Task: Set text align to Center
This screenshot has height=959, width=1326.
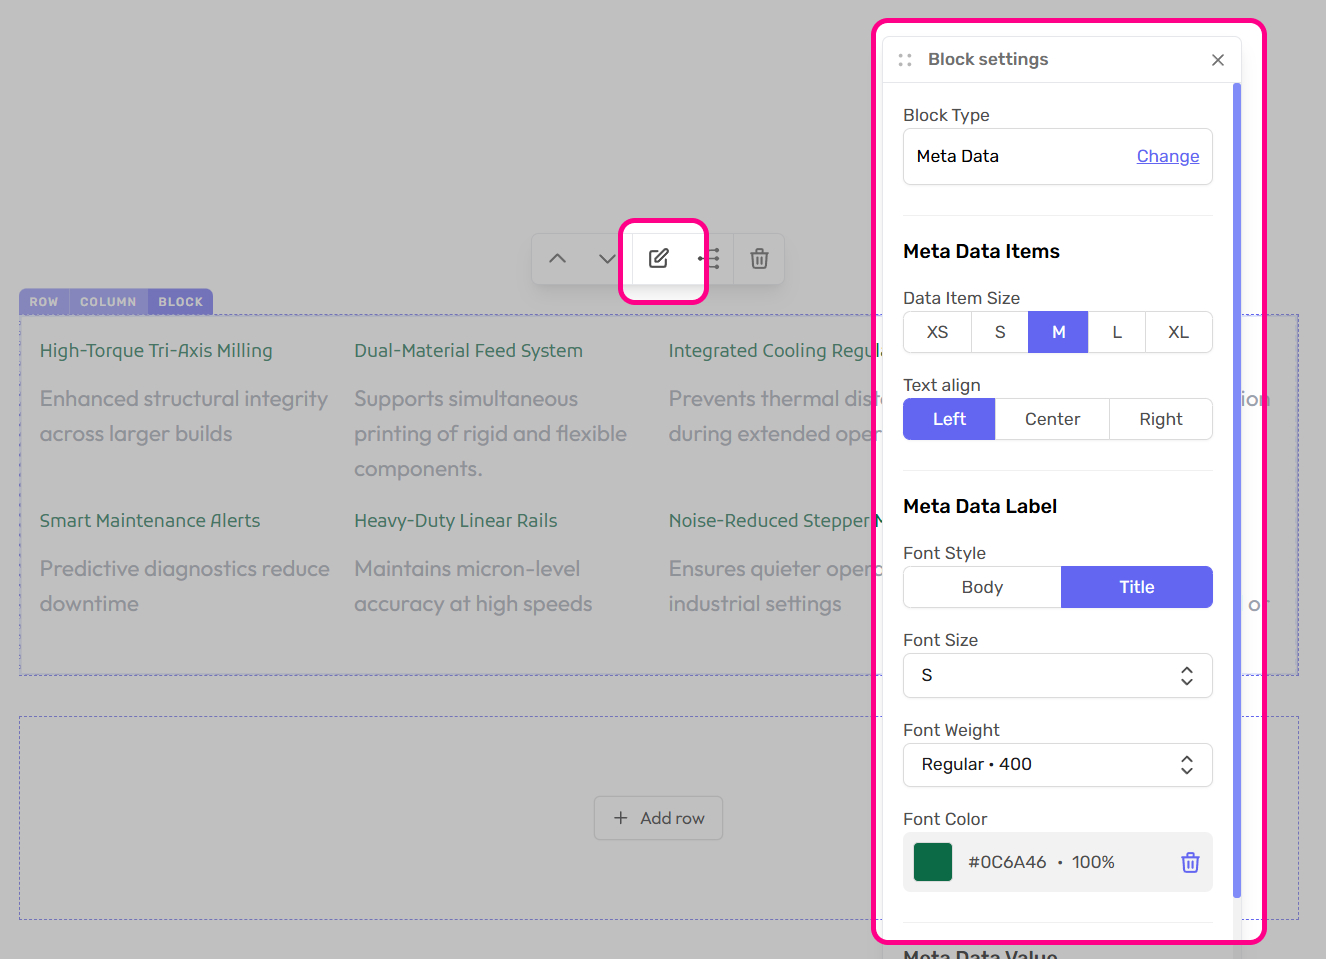Action: pos(1052,419)
